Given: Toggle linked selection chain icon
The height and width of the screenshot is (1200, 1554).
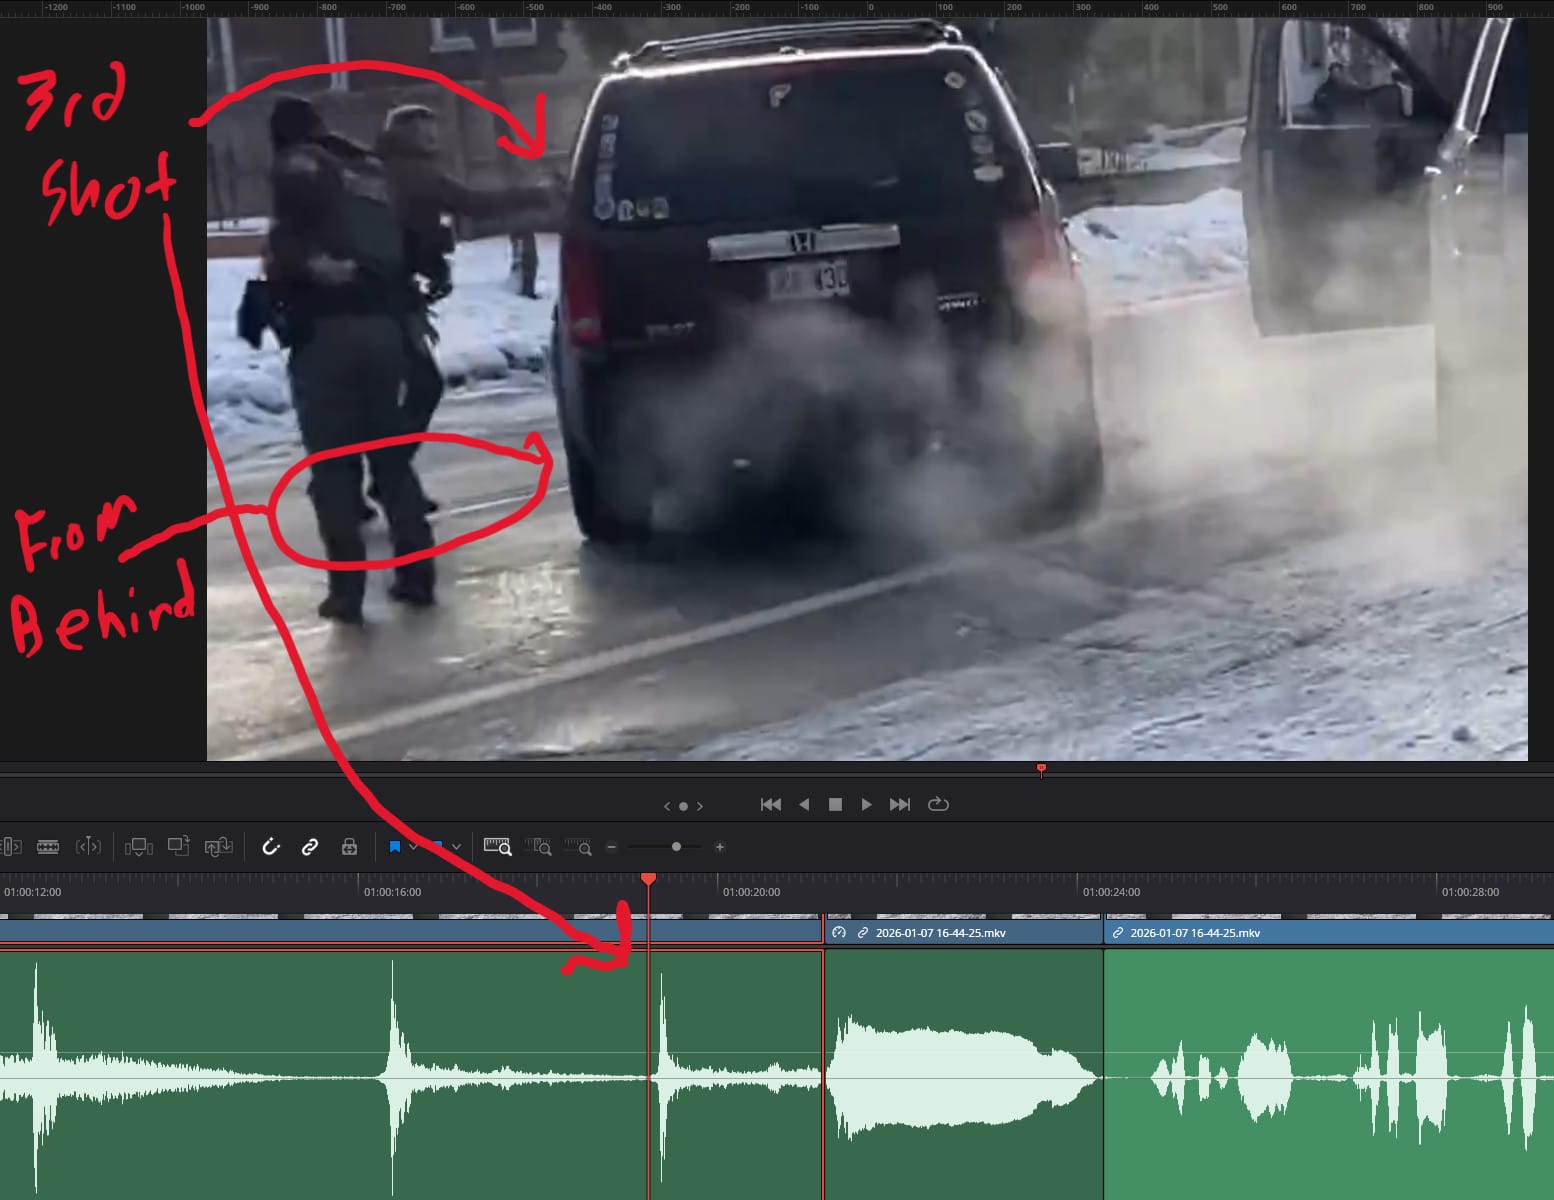Looking at the screenshot, I should (310, 847).
